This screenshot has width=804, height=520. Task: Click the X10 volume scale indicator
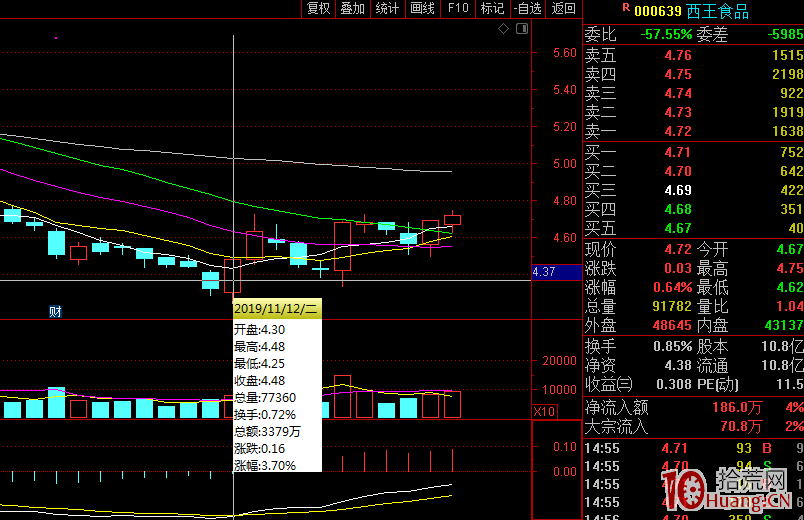point(545,411)
